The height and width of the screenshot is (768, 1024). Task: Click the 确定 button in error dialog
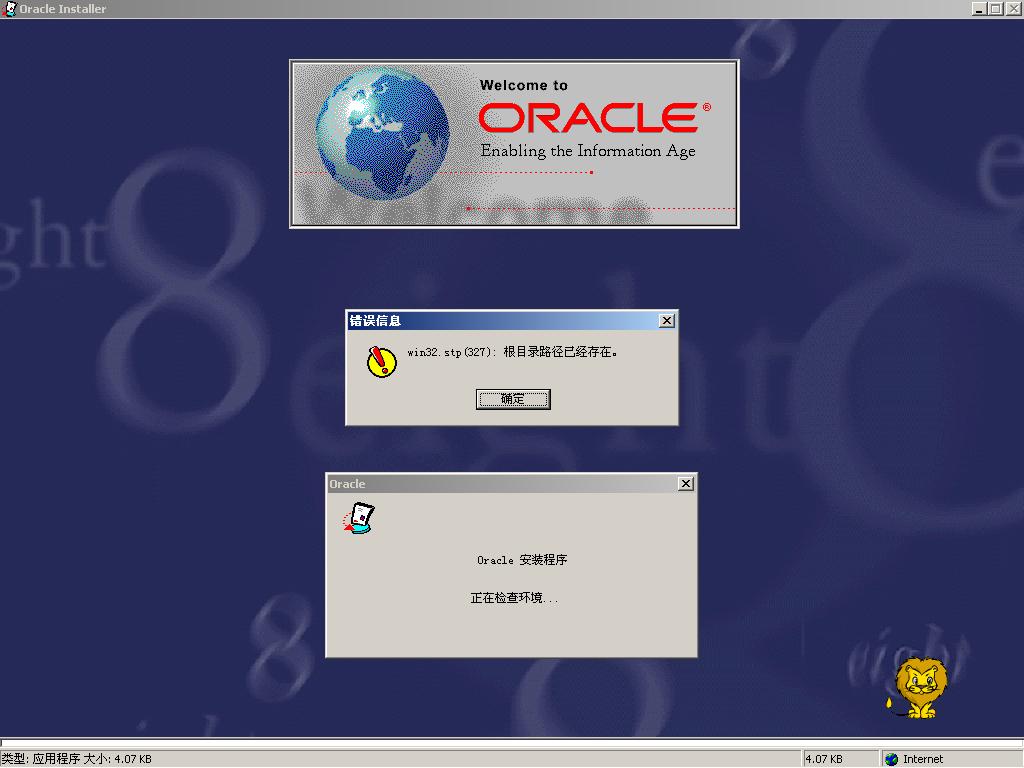click(513, 399)
